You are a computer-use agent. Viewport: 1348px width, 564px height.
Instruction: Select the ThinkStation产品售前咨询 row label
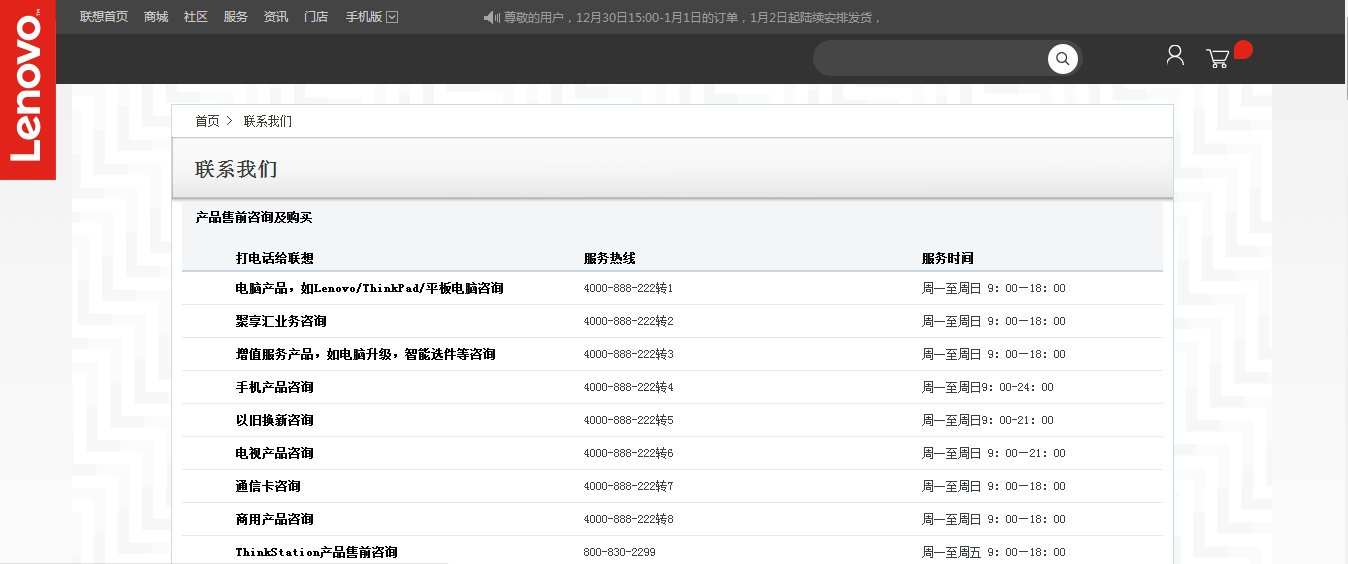point(317,552)
